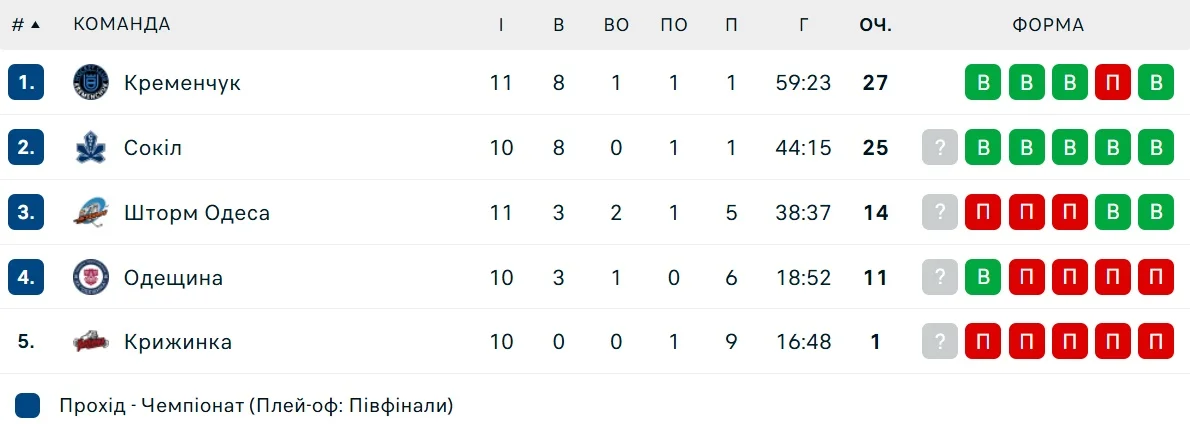Click the Шторм Одеса team logo
Screen dimensions: 1190x424
pos(91,213)
